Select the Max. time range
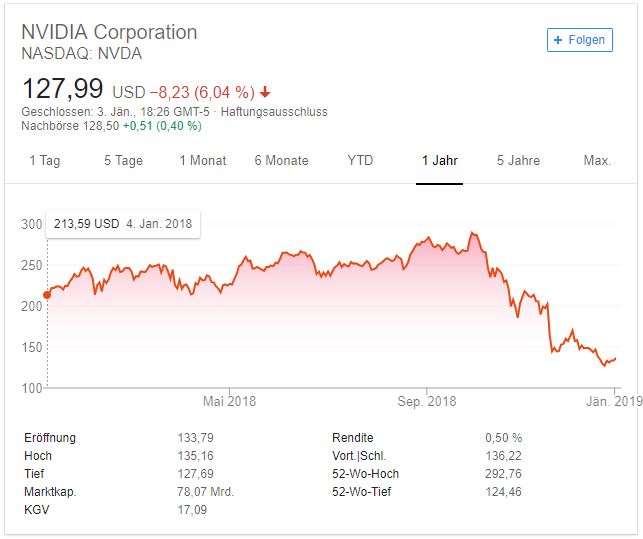Viewport: 643px width, 539px height. (x=597, y=161)
